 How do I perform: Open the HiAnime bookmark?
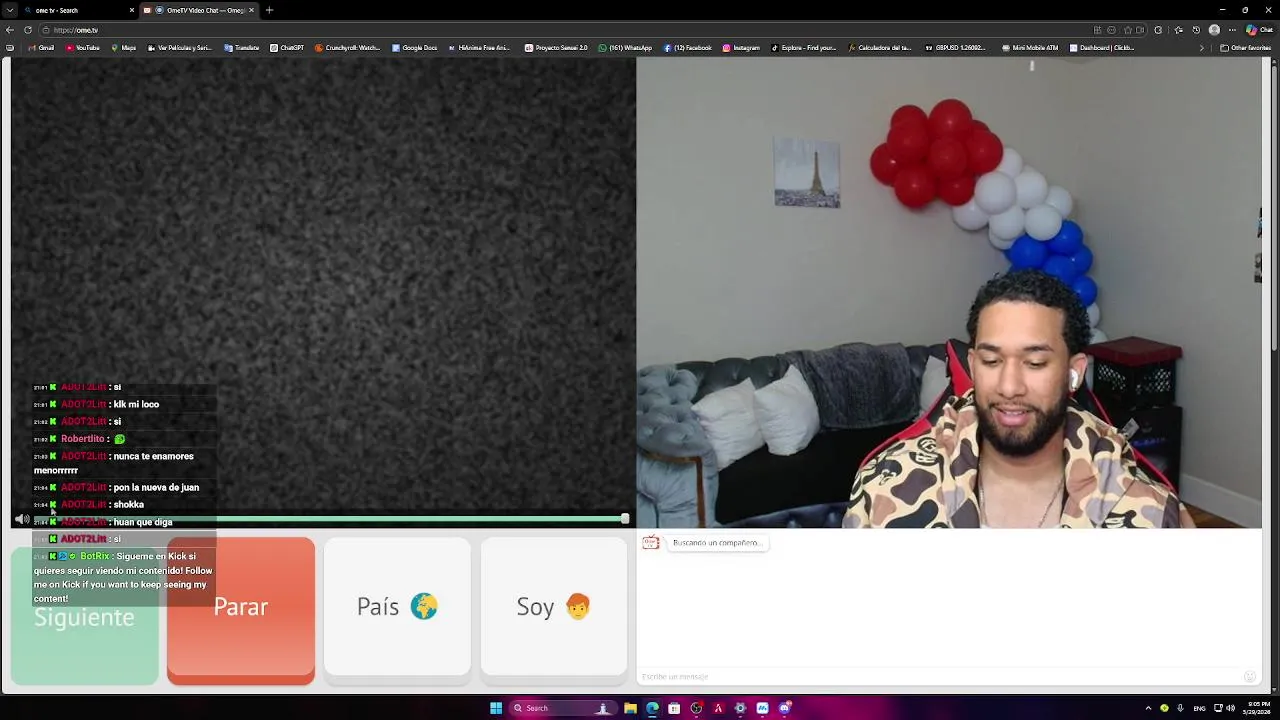click(479, 47)
